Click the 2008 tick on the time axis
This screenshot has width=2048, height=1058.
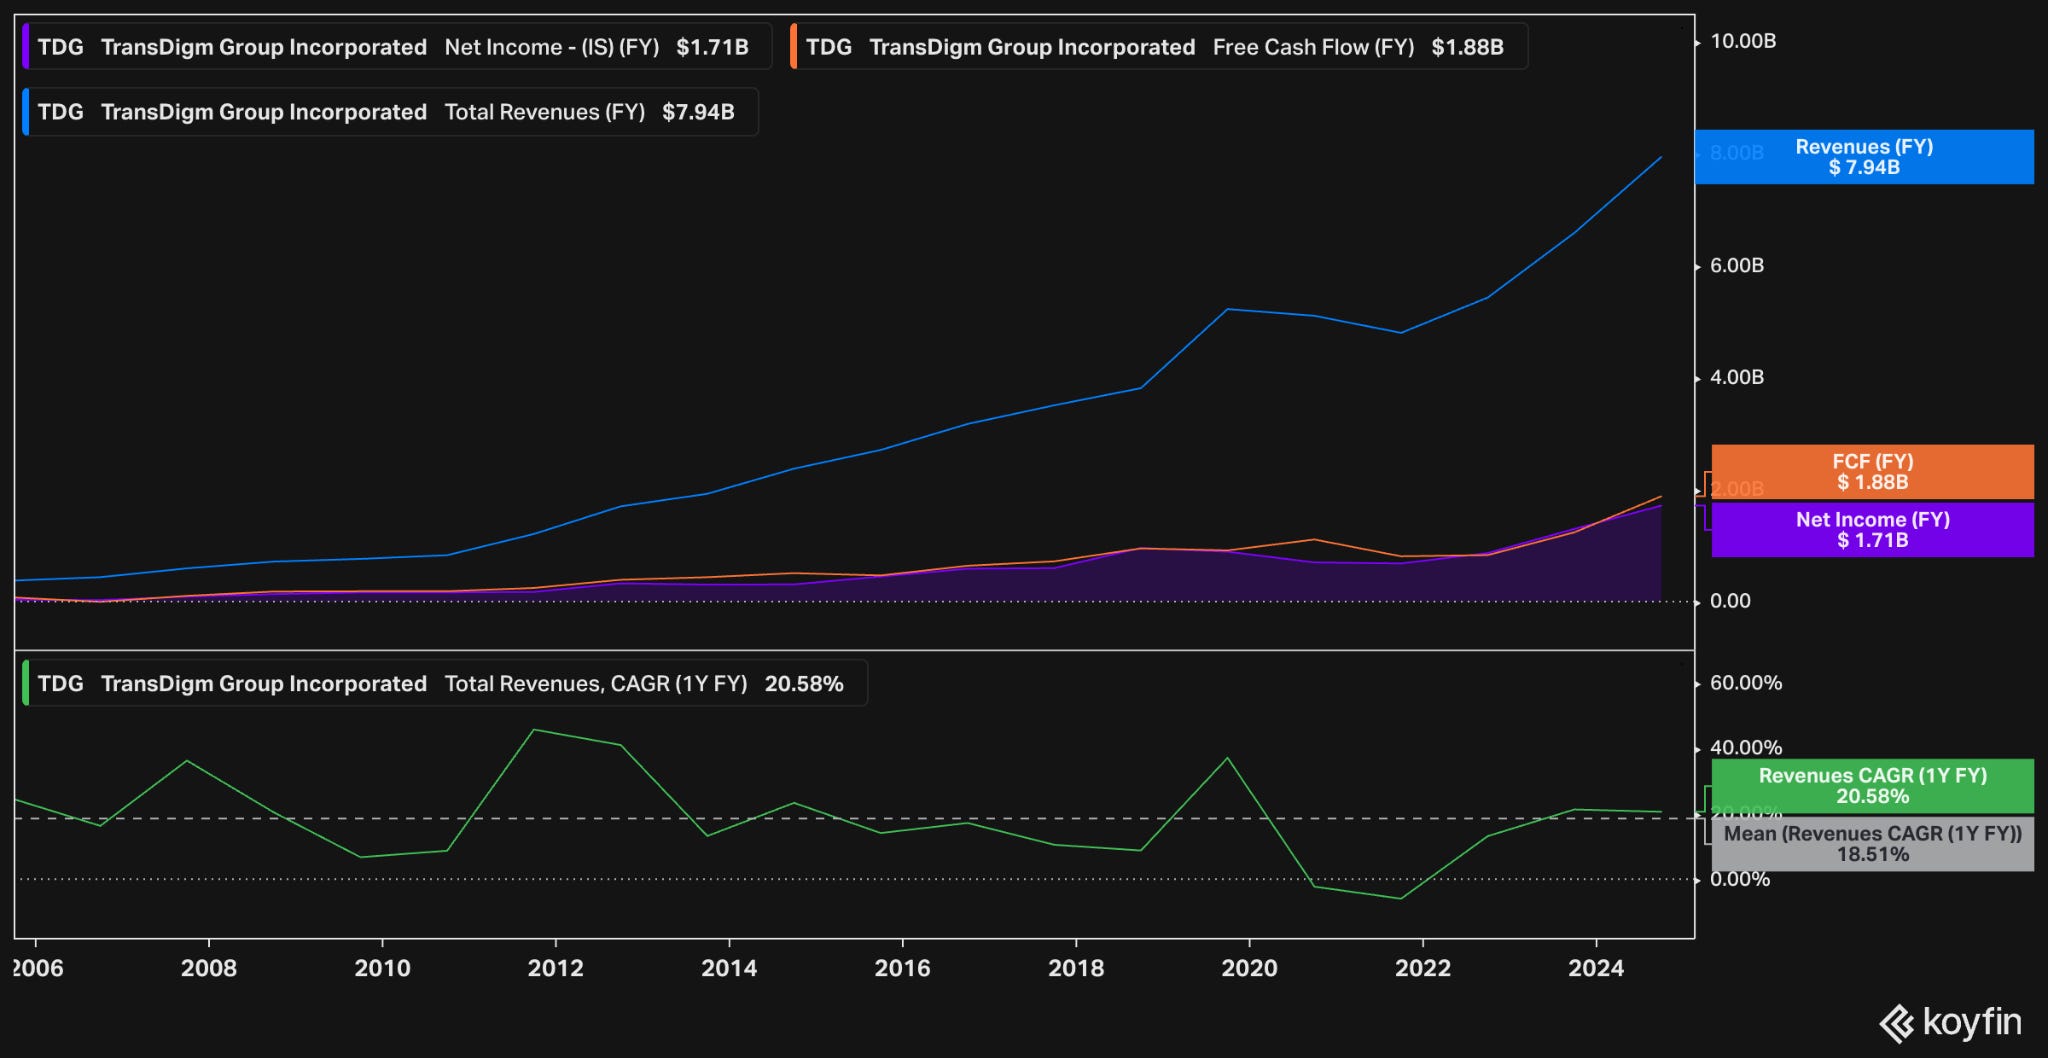(x=209, y=968)
